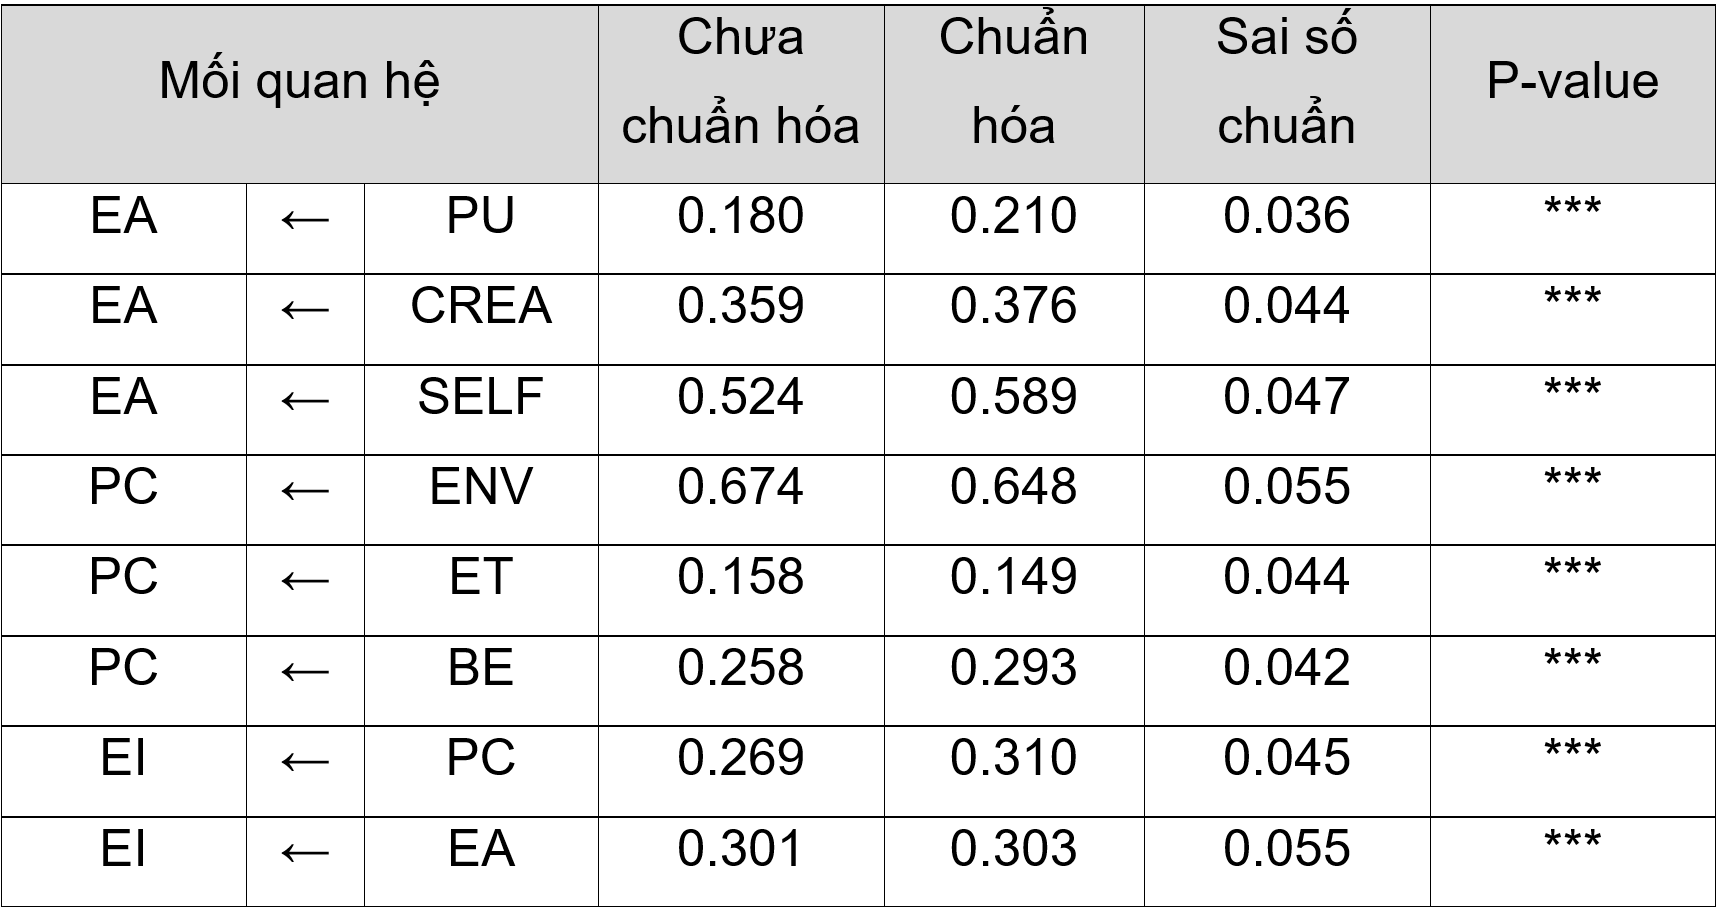Viewport: 1721px width, 909px height.
Task: Select the PU cell in first row
Action: pyautogui.click(x=481, y=229)
